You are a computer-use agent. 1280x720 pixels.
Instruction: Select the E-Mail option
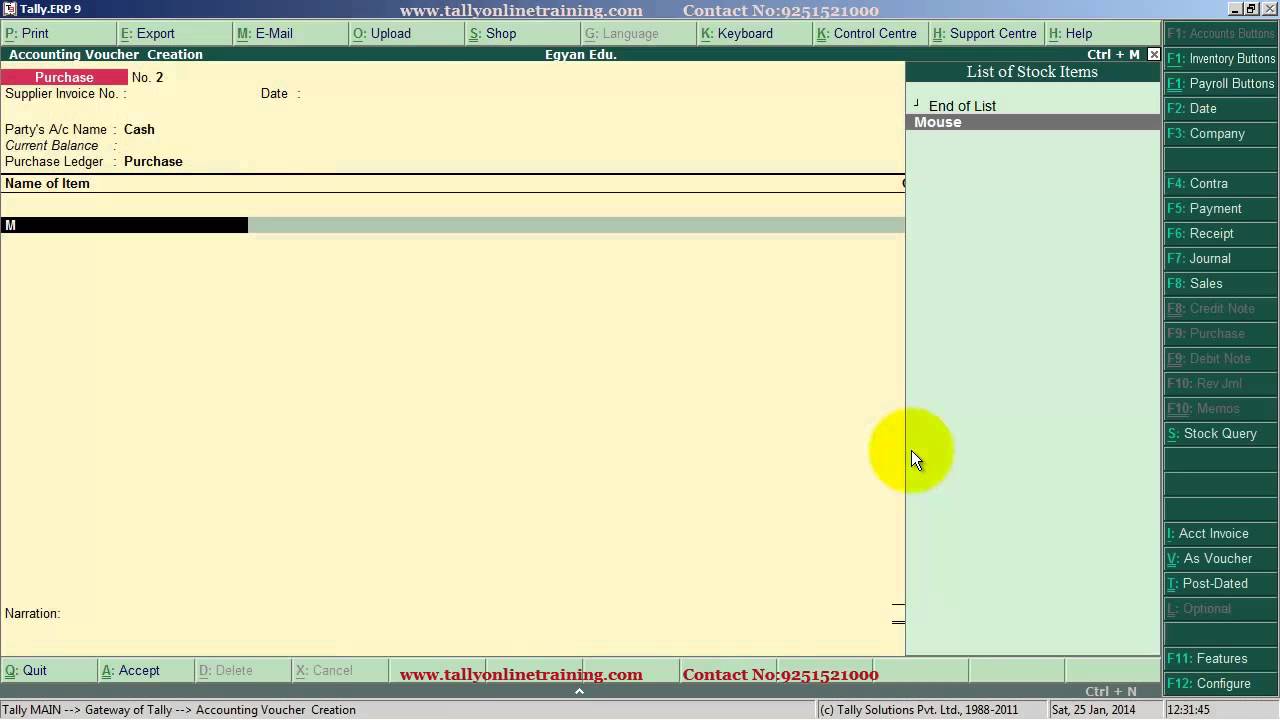pyautogui.click(x=290, y=33)
